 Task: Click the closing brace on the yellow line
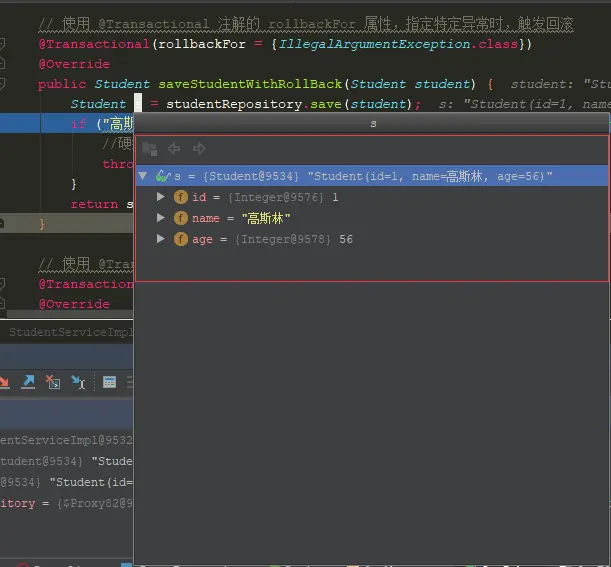[42, 224]
